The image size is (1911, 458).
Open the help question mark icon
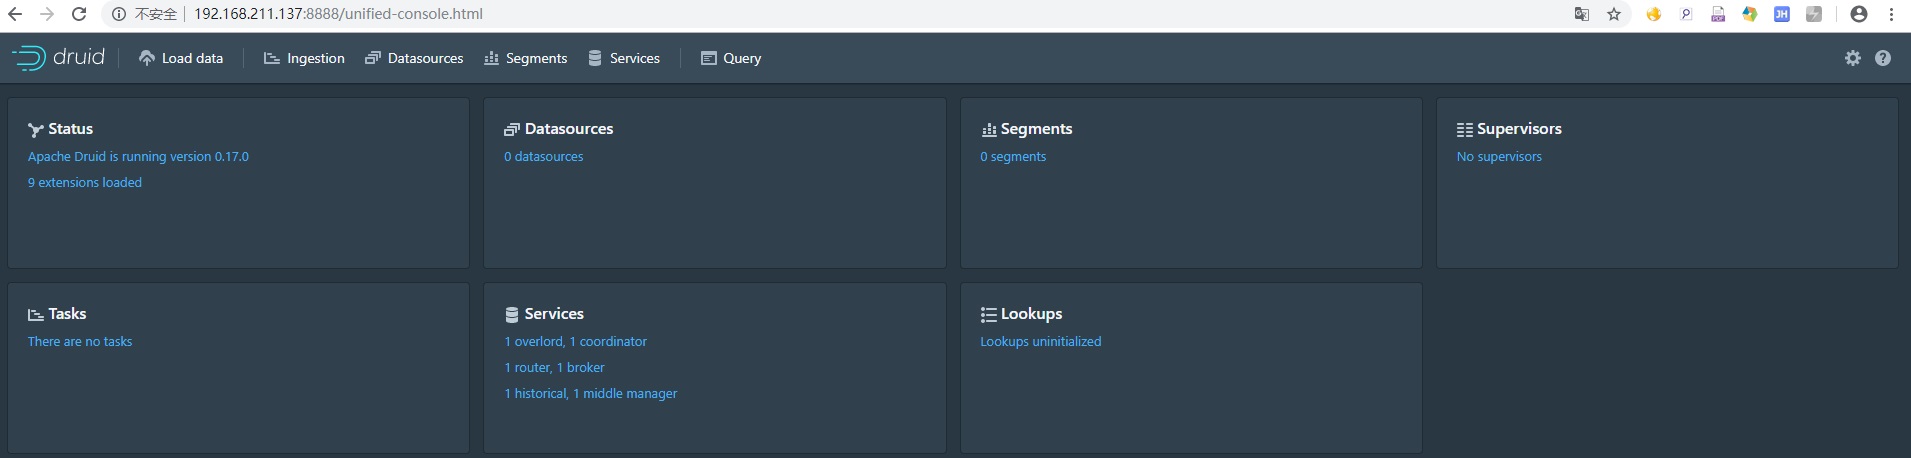click(x=1883, y=58)
